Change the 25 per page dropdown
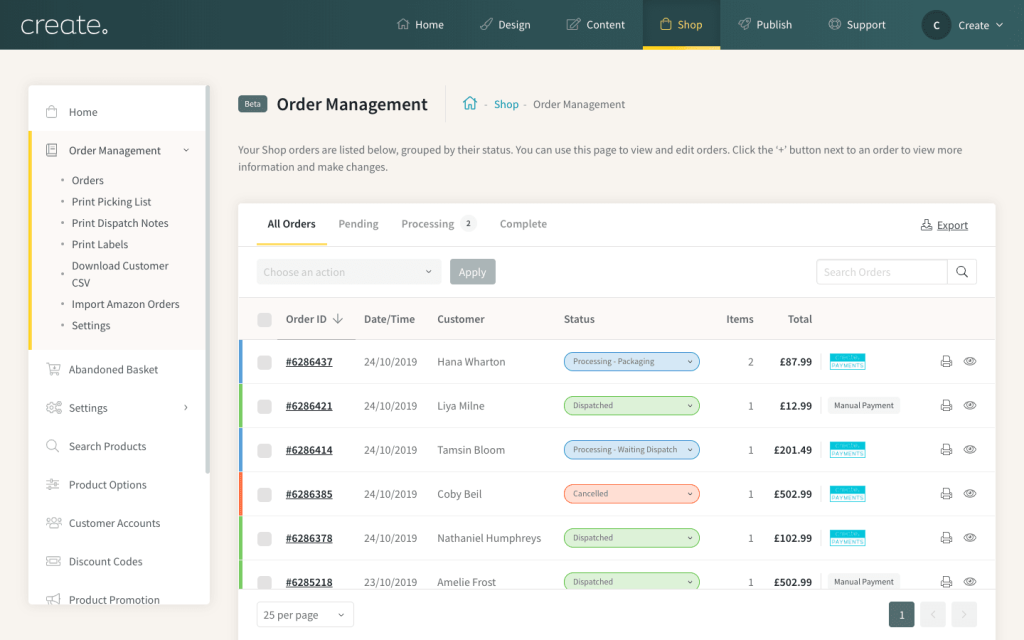1024x640 pixels. click(x=305, y=615)
